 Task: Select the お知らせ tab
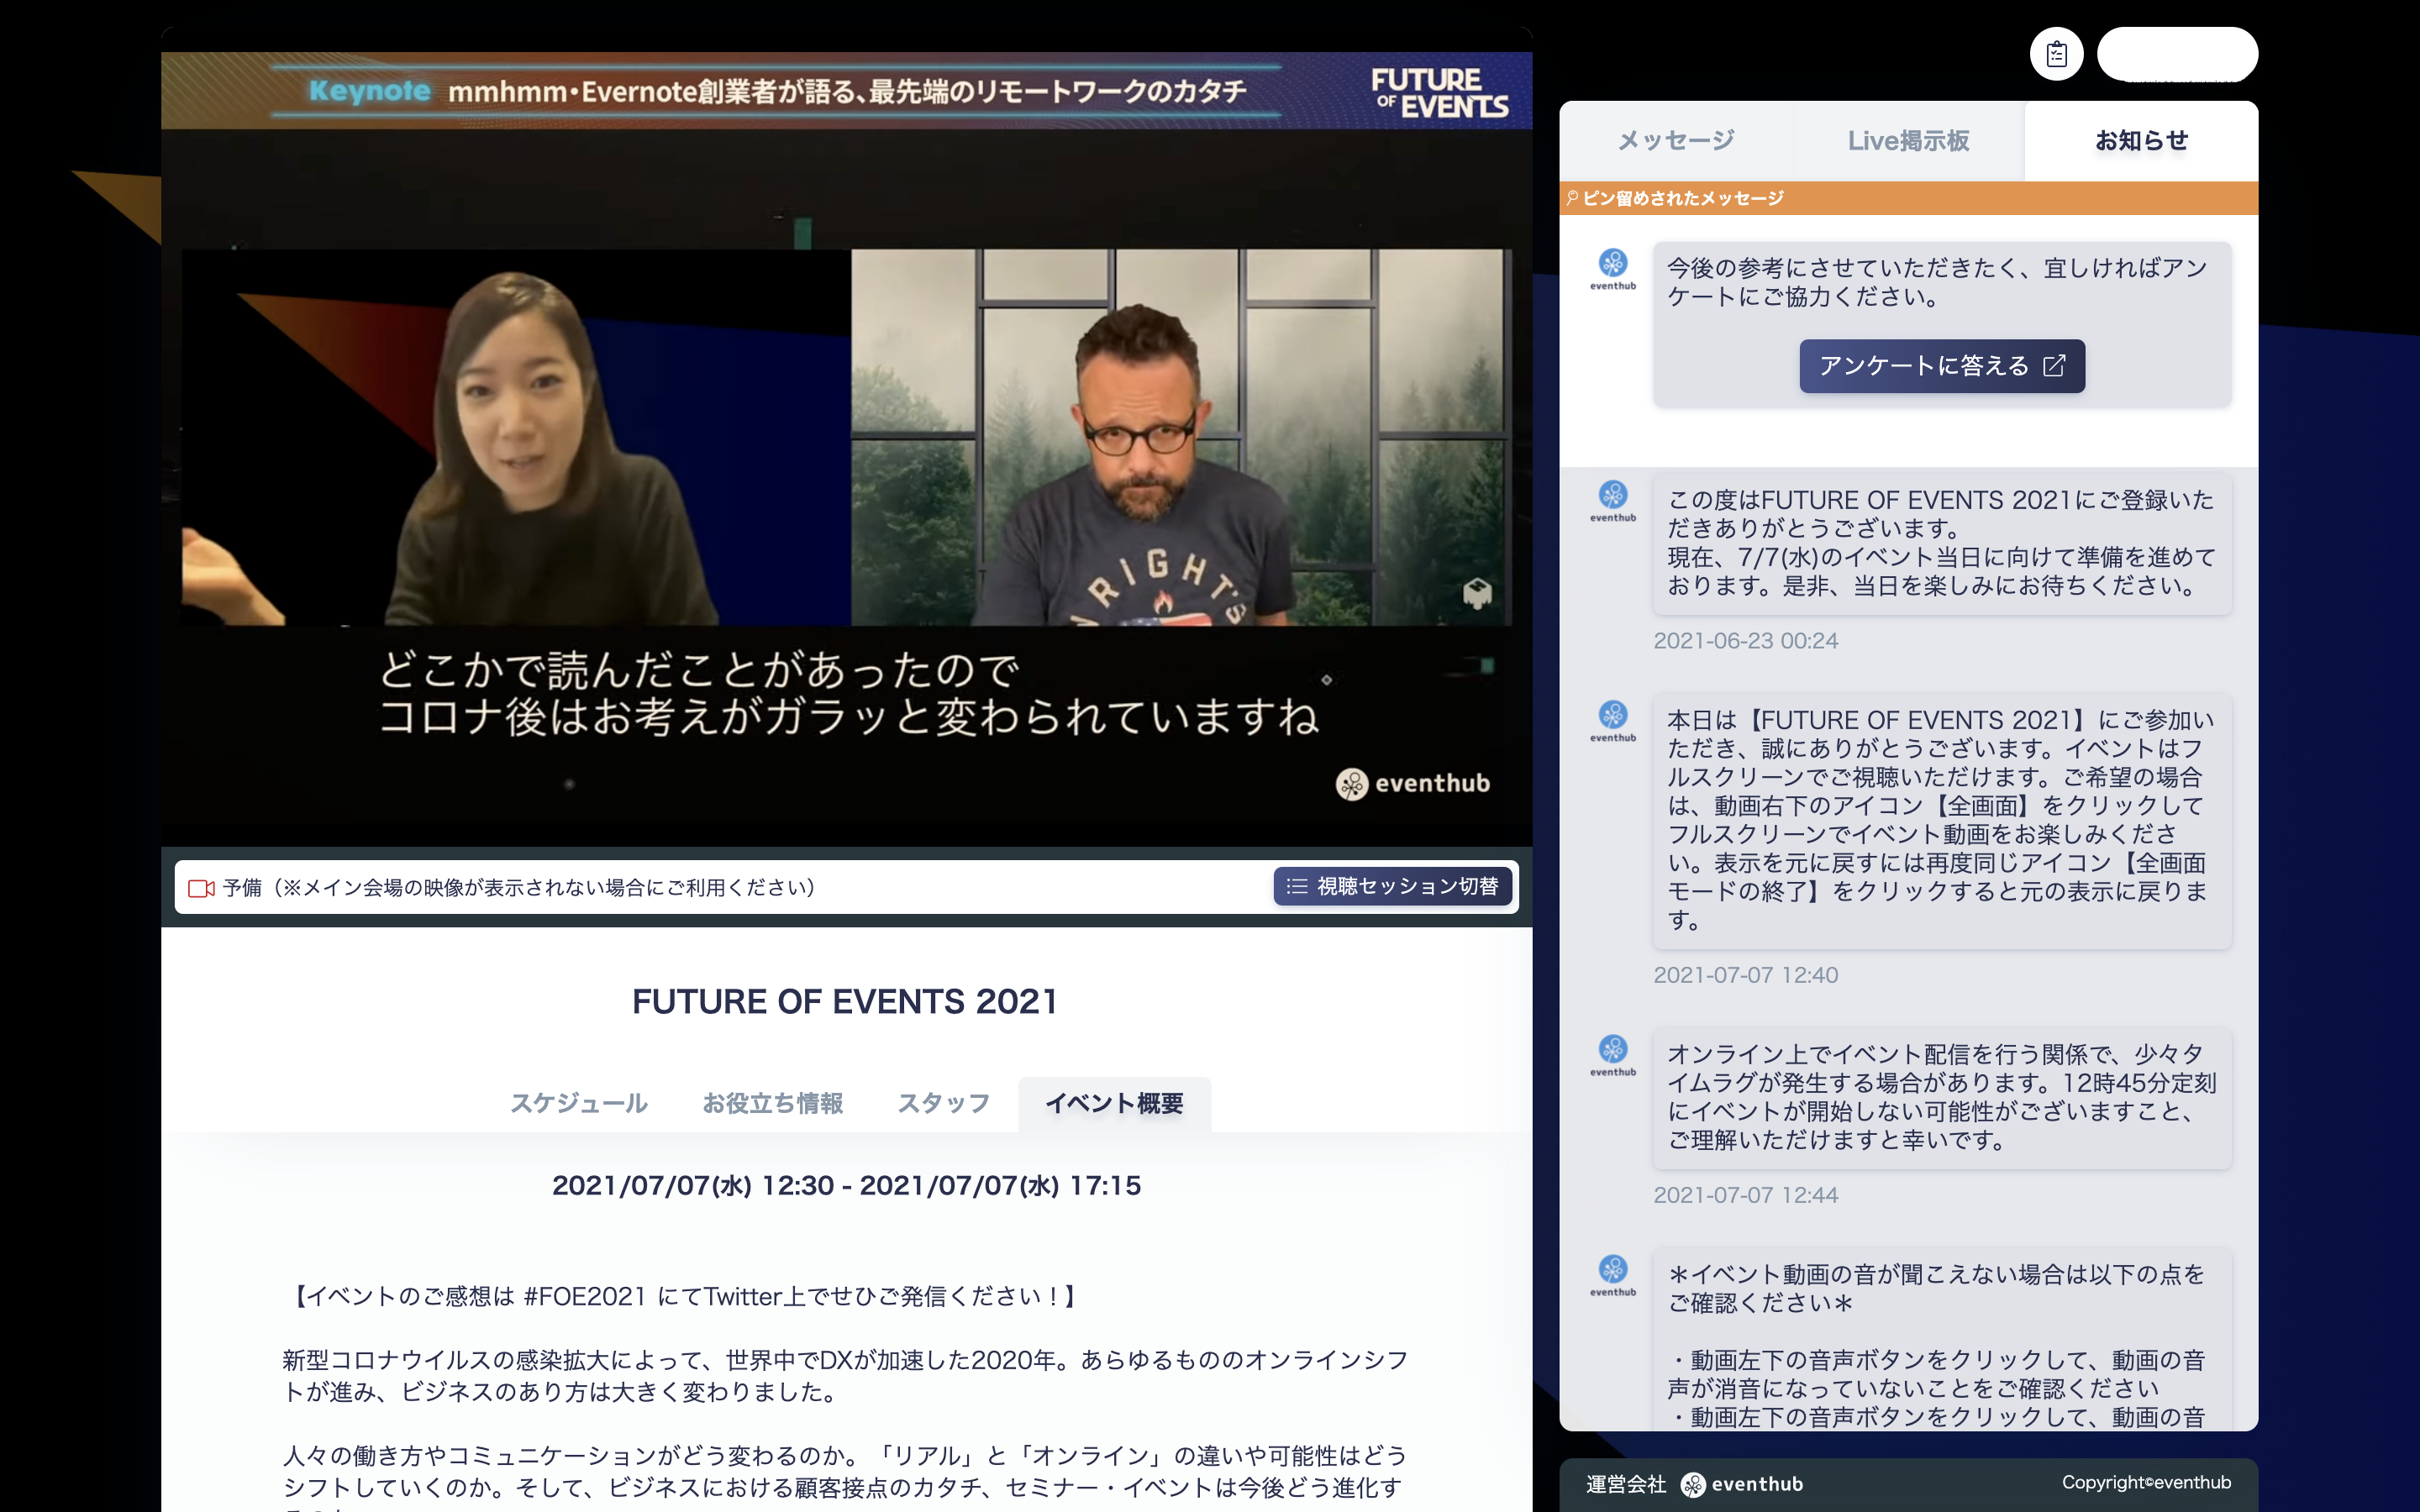[x=2141, y=141]
